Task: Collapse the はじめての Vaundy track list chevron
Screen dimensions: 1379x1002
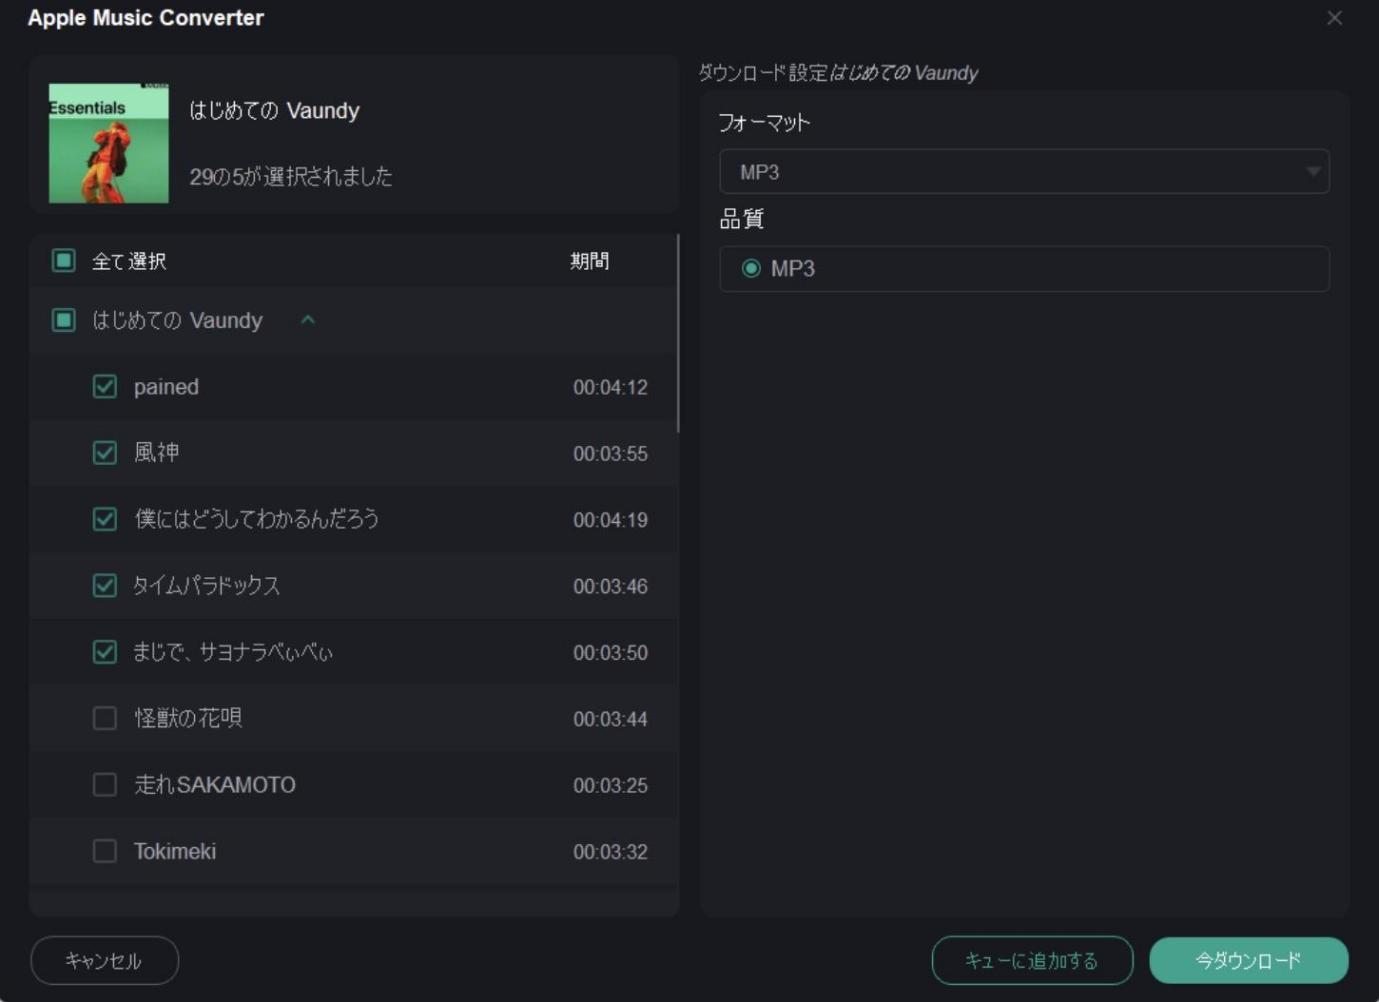Action: pos(308,320)
